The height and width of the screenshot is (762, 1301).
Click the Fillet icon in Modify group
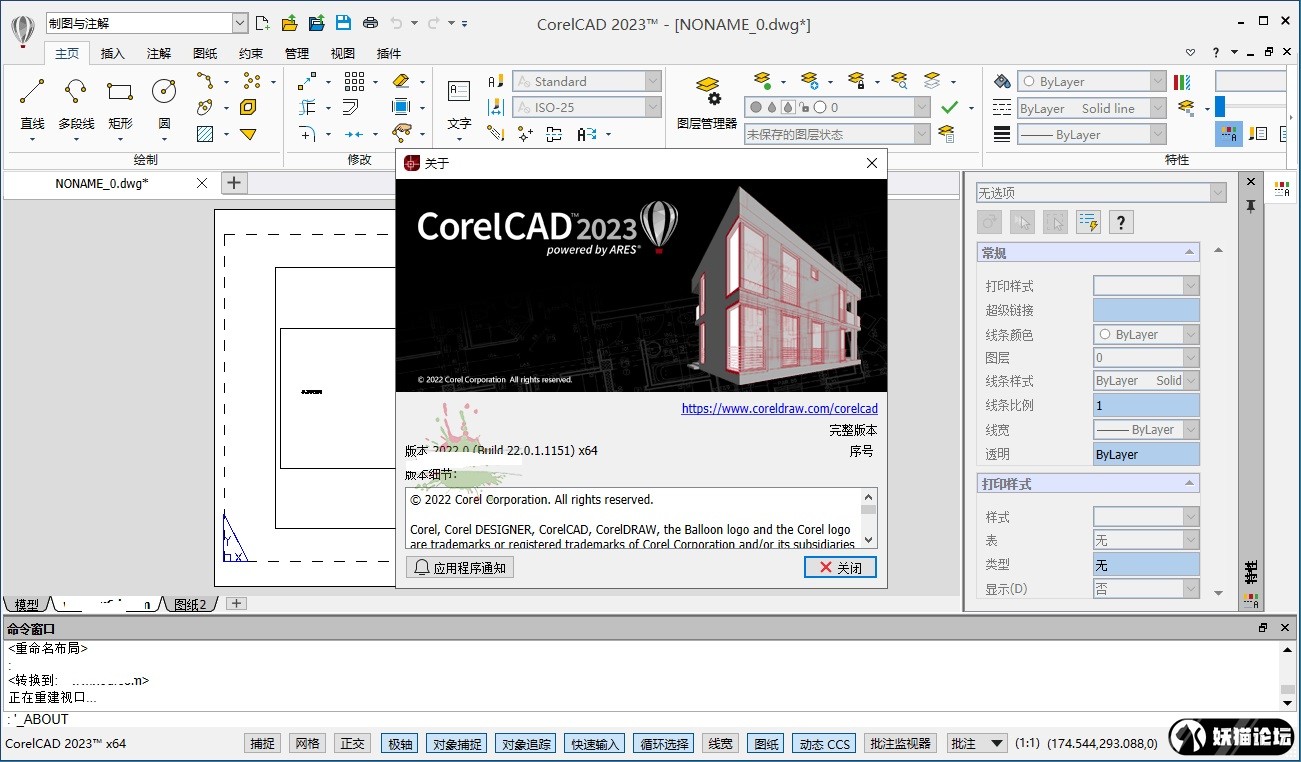308,134
